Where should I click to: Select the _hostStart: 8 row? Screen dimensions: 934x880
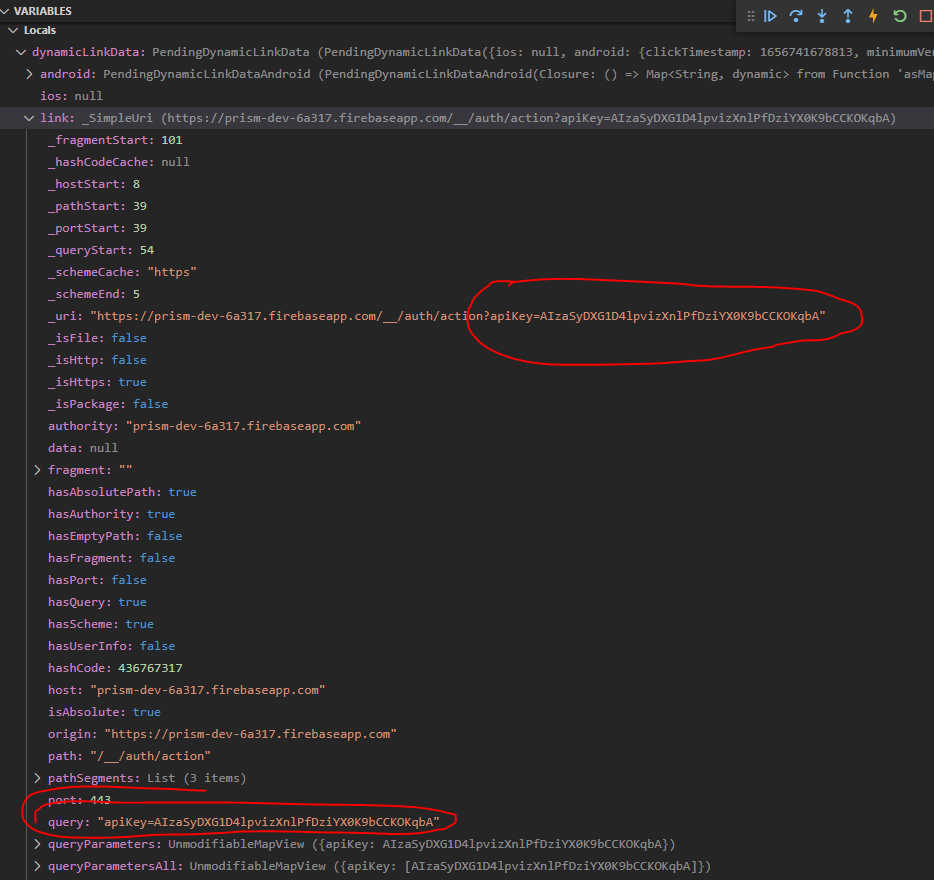pyautogui.click(x=467, y=184)
